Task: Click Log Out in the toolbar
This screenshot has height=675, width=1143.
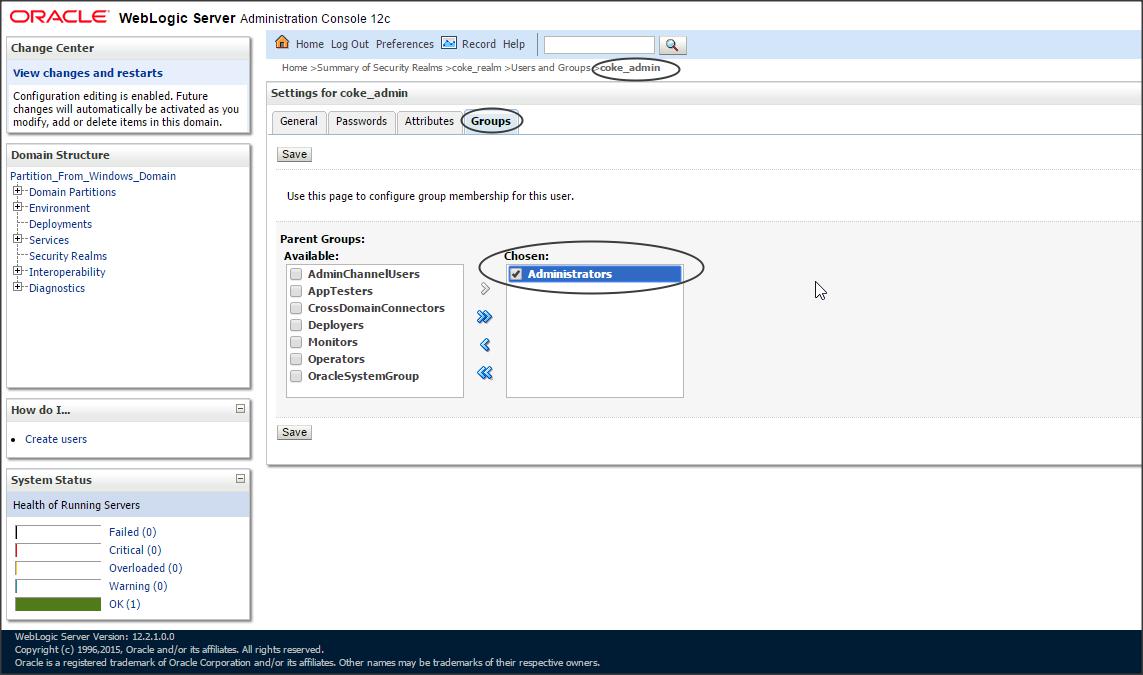Action: [350, 44]
